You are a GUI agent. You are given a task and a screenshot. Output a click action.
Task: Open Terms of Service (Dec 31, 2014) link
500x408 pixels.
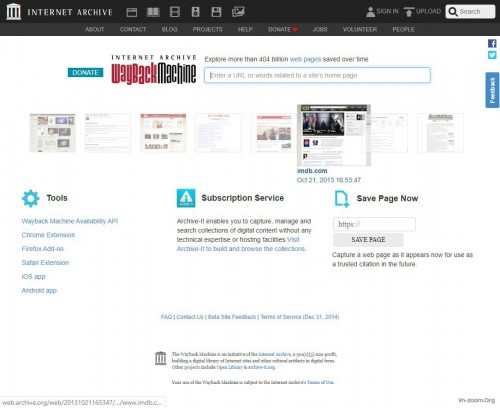[x=300, y=317]
